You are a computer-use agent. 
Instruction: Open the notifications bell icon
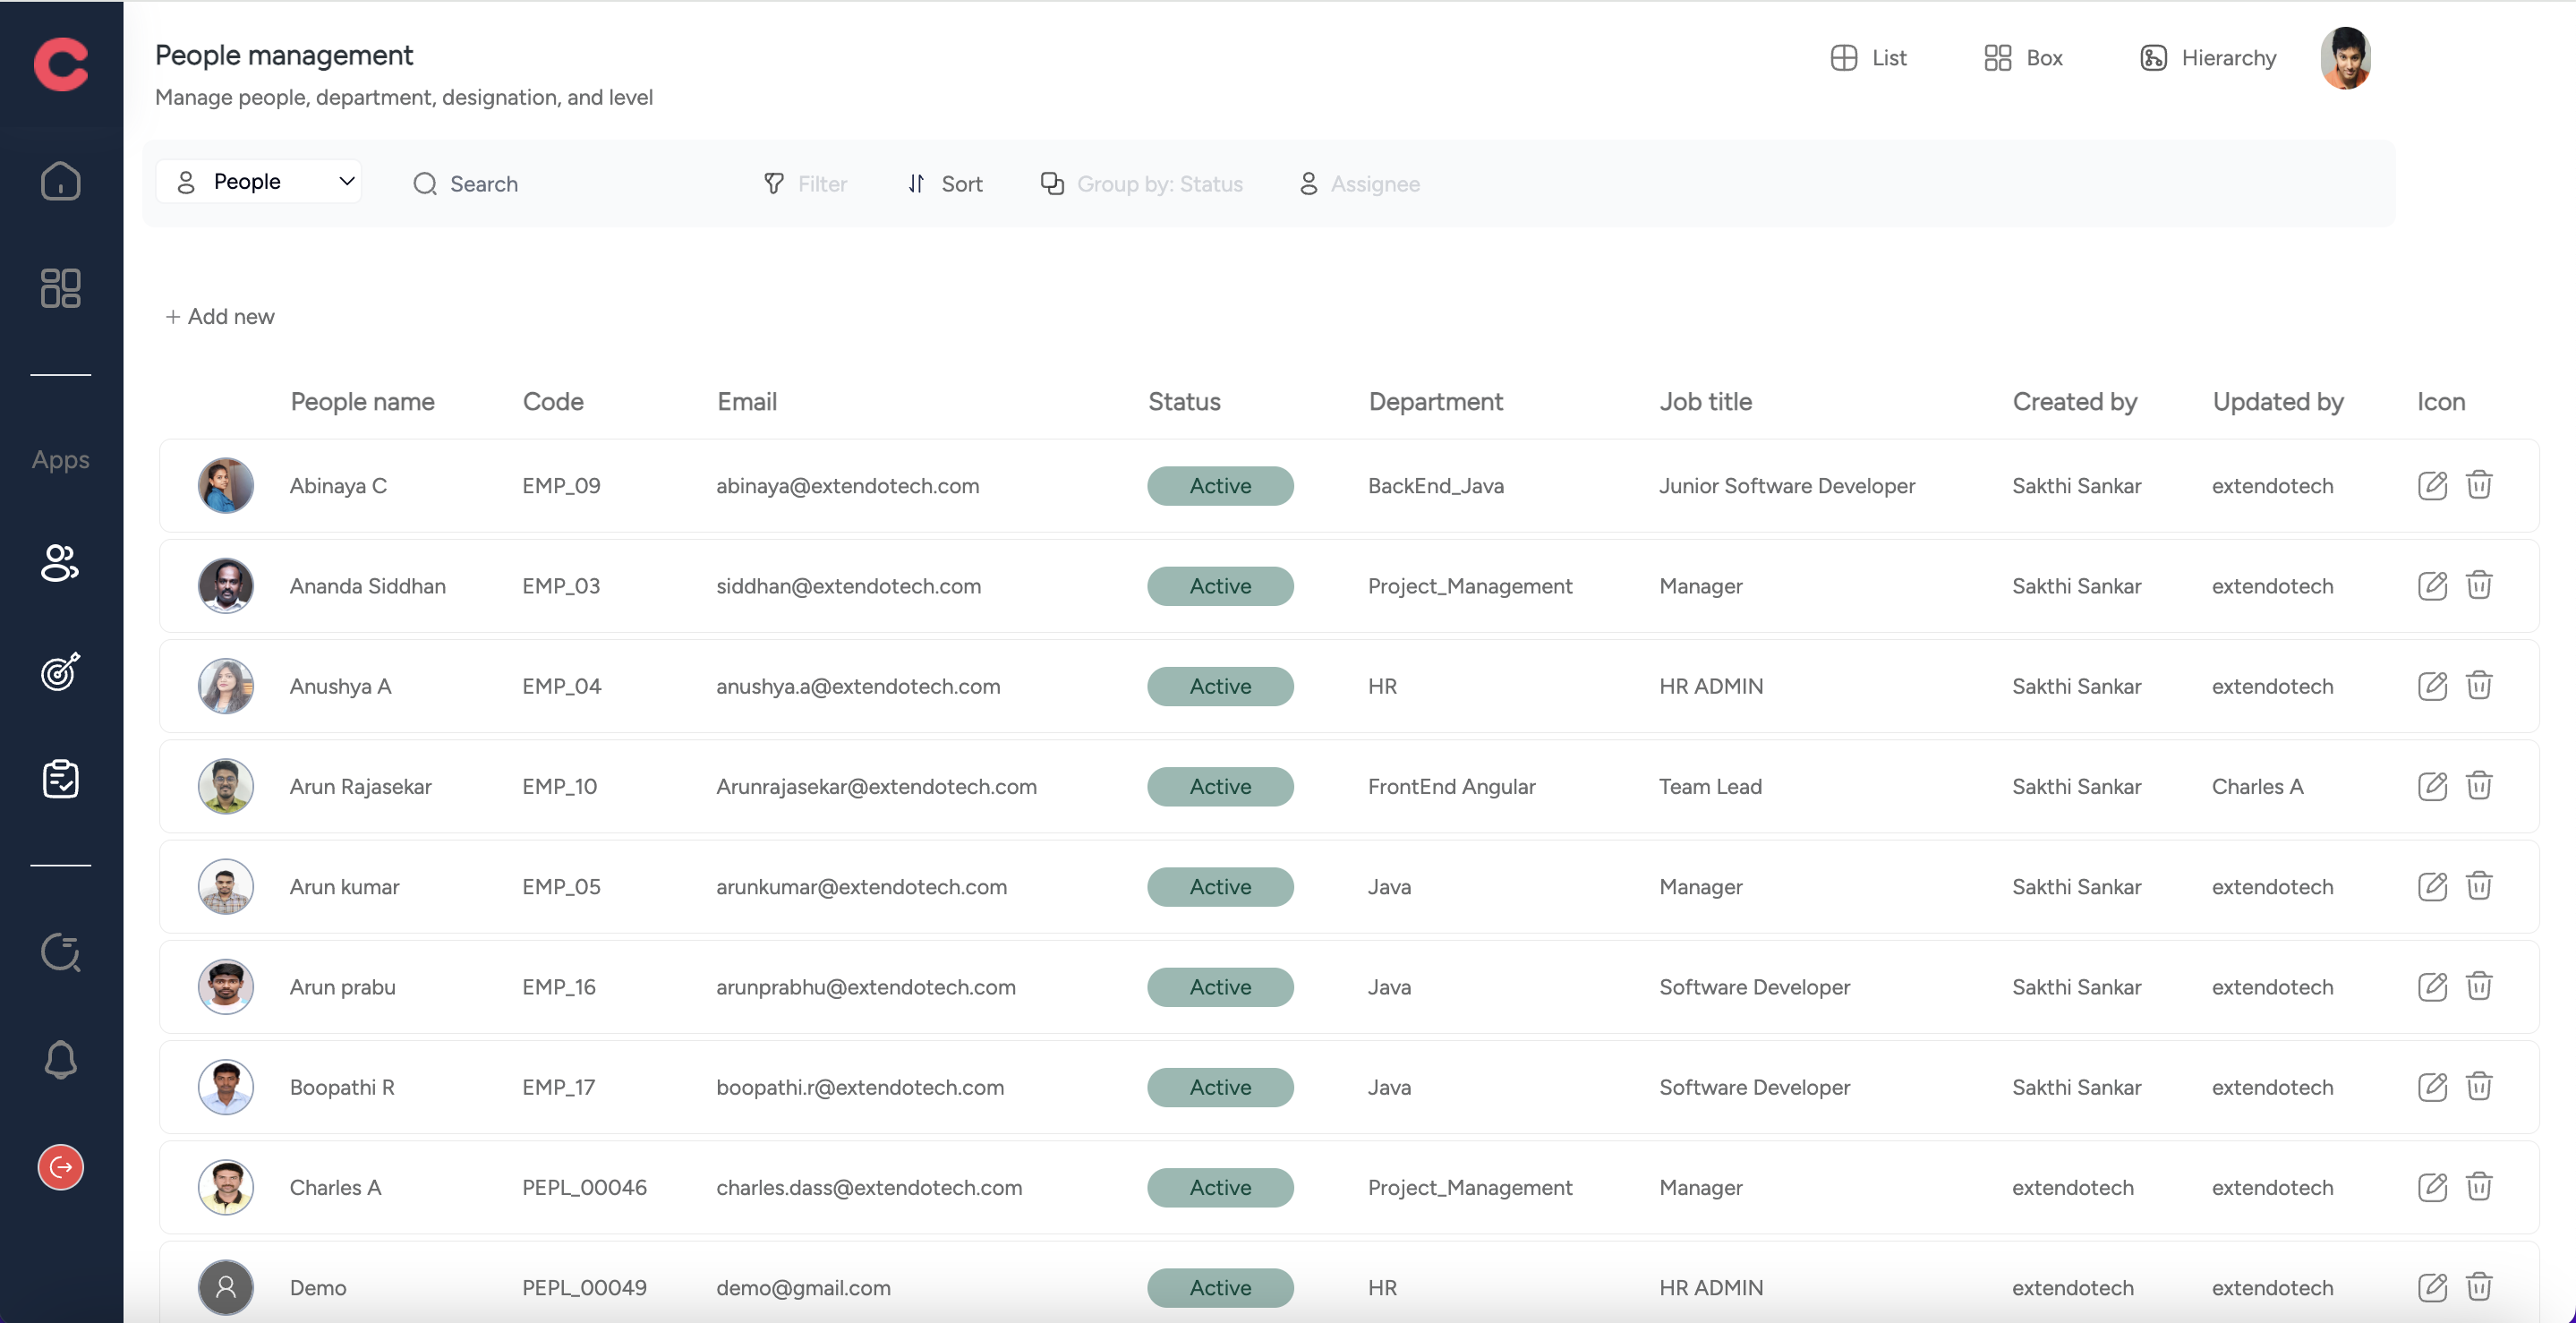pyautogui.click(x=60, y=1060)
